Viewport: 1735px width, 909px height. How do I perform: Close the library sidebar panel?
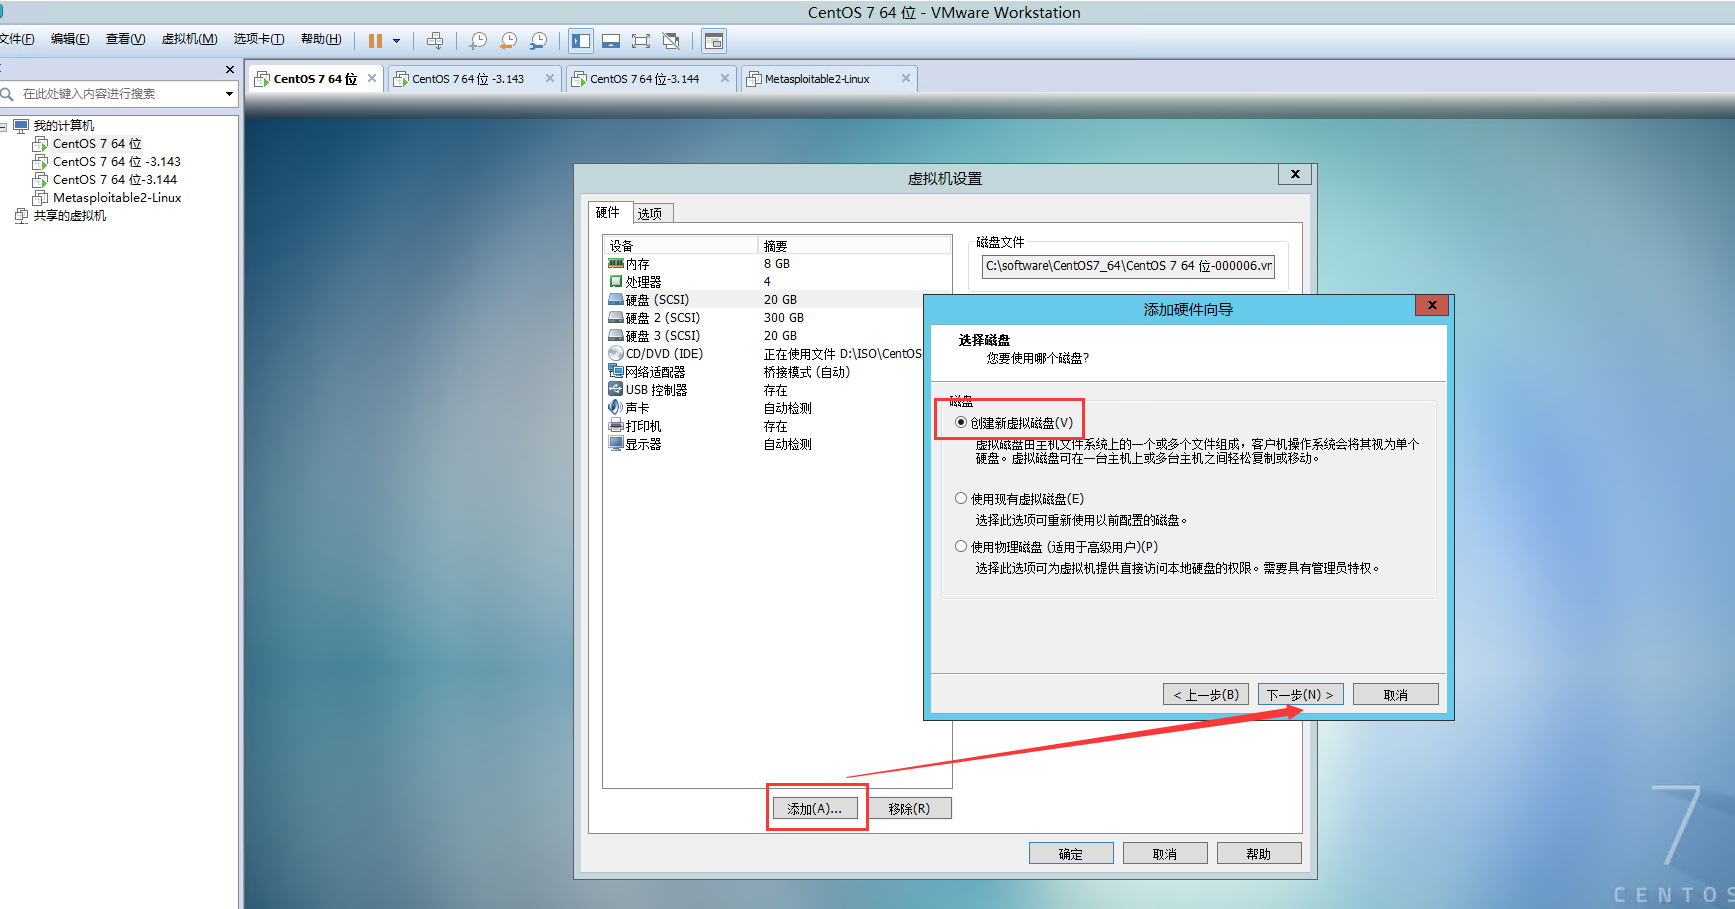tap(230, 69)
